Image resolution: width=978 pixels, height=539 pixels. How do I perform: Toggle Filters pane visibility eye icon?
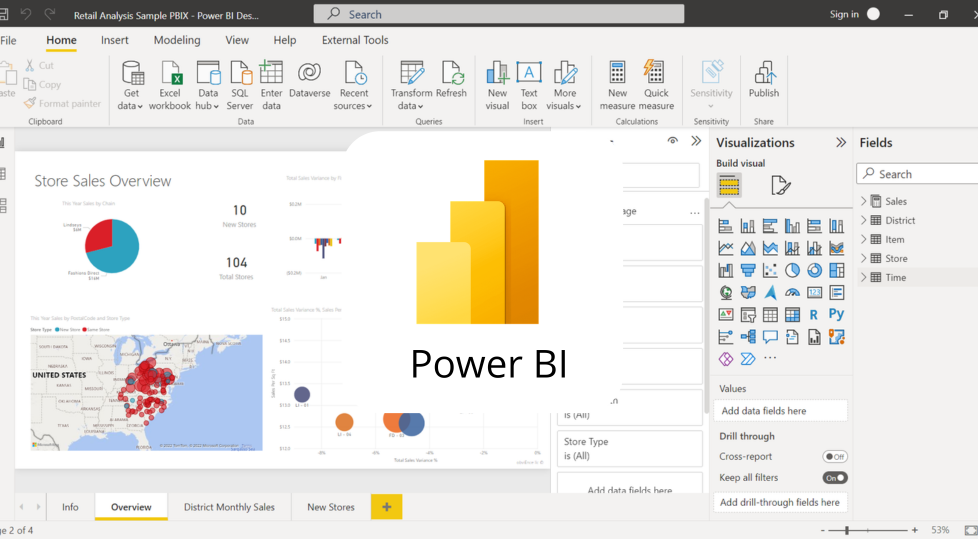[x=672, y=140]
